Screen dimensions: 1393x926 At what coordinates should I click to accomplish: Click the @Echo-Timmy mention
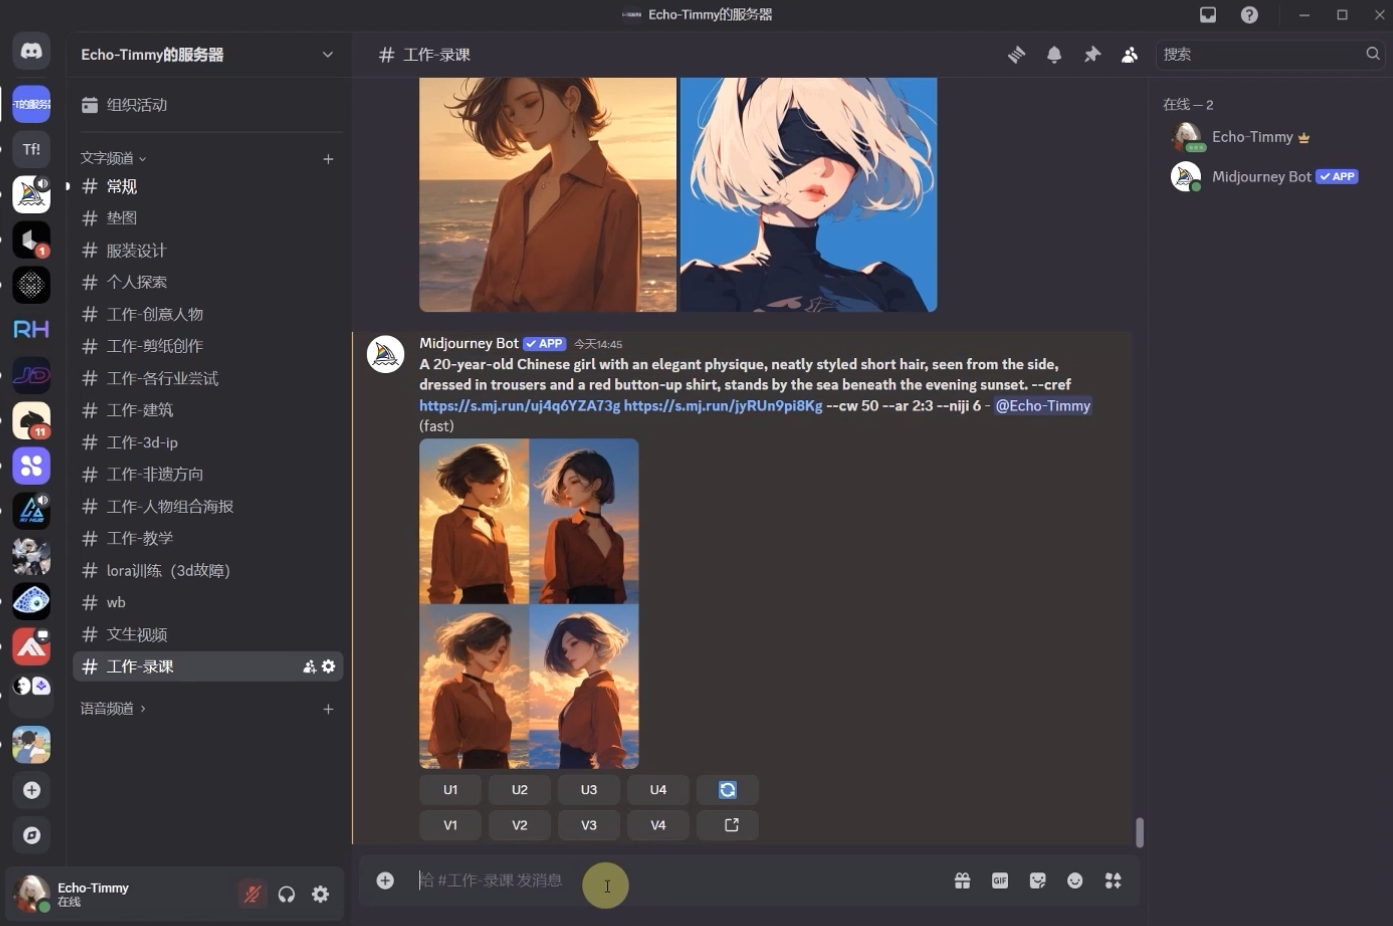(1043, 405)
